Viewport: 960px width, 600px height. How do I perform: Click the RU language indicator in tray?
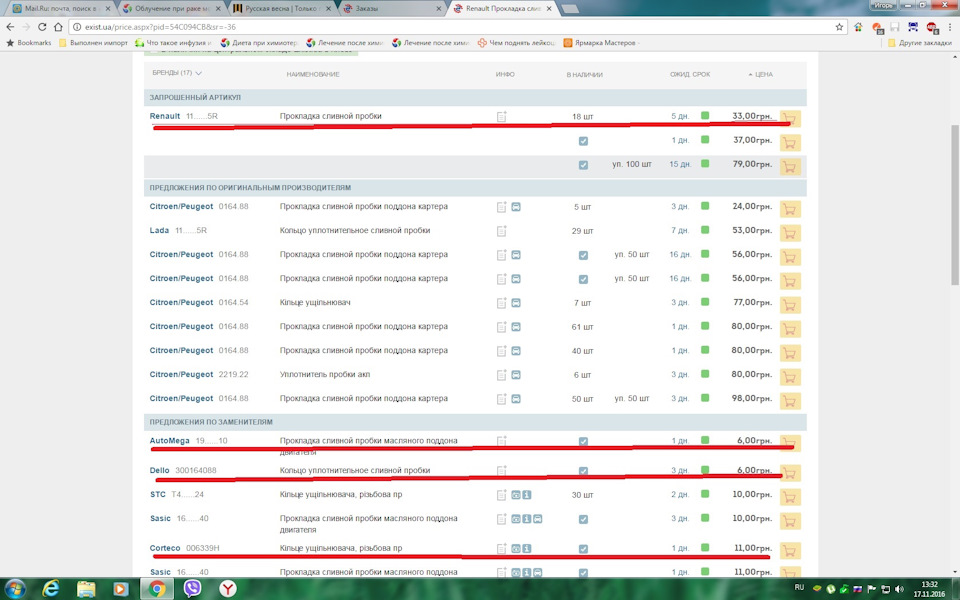click(799, 587)
